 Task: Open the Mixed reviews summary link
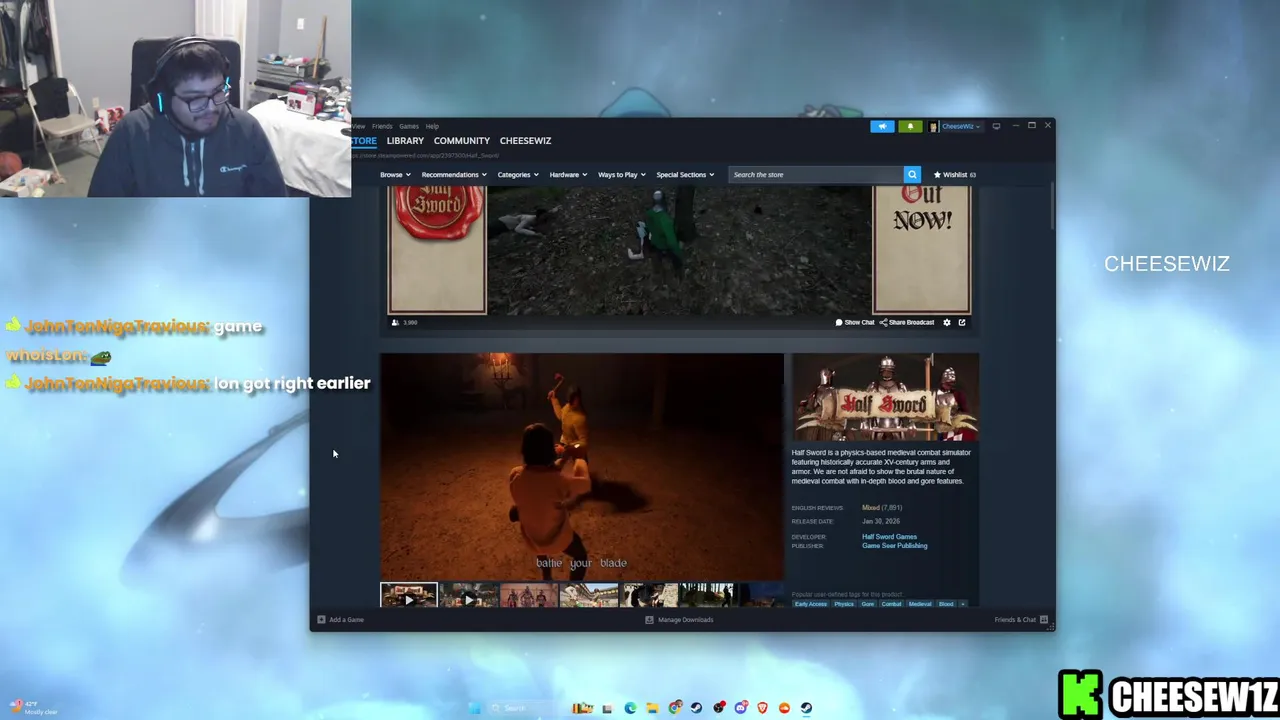882,508
